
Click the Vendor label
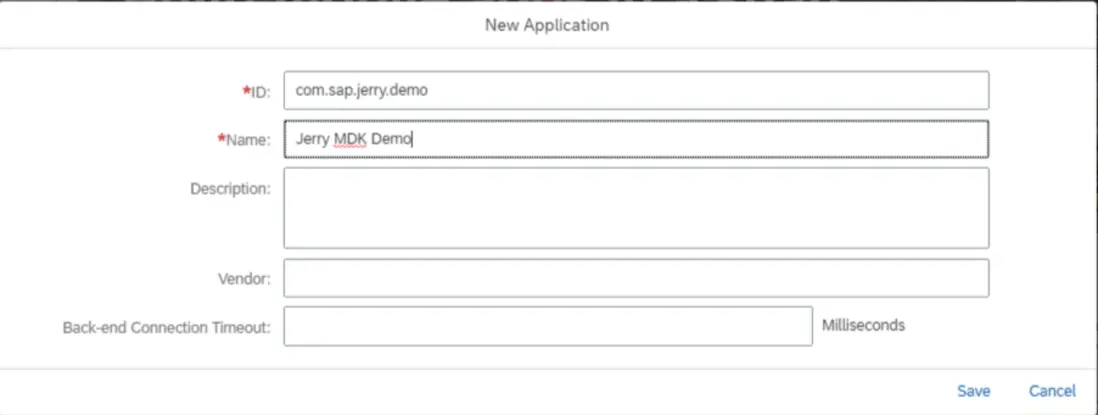click(246, 279)
